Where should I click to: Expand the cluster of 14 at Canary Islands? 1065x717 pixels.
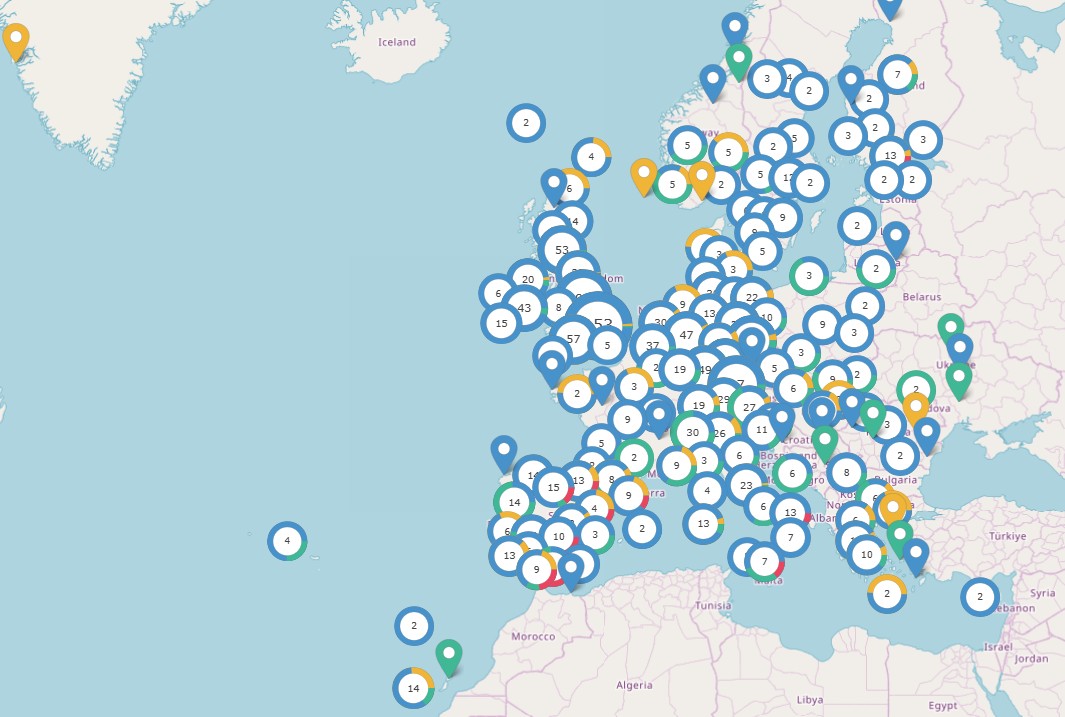tap(413, 688)
